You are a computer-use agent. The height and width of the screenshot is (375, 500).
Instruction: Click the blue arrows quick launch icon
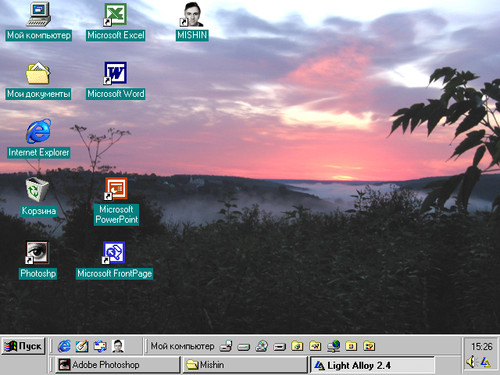100,346
